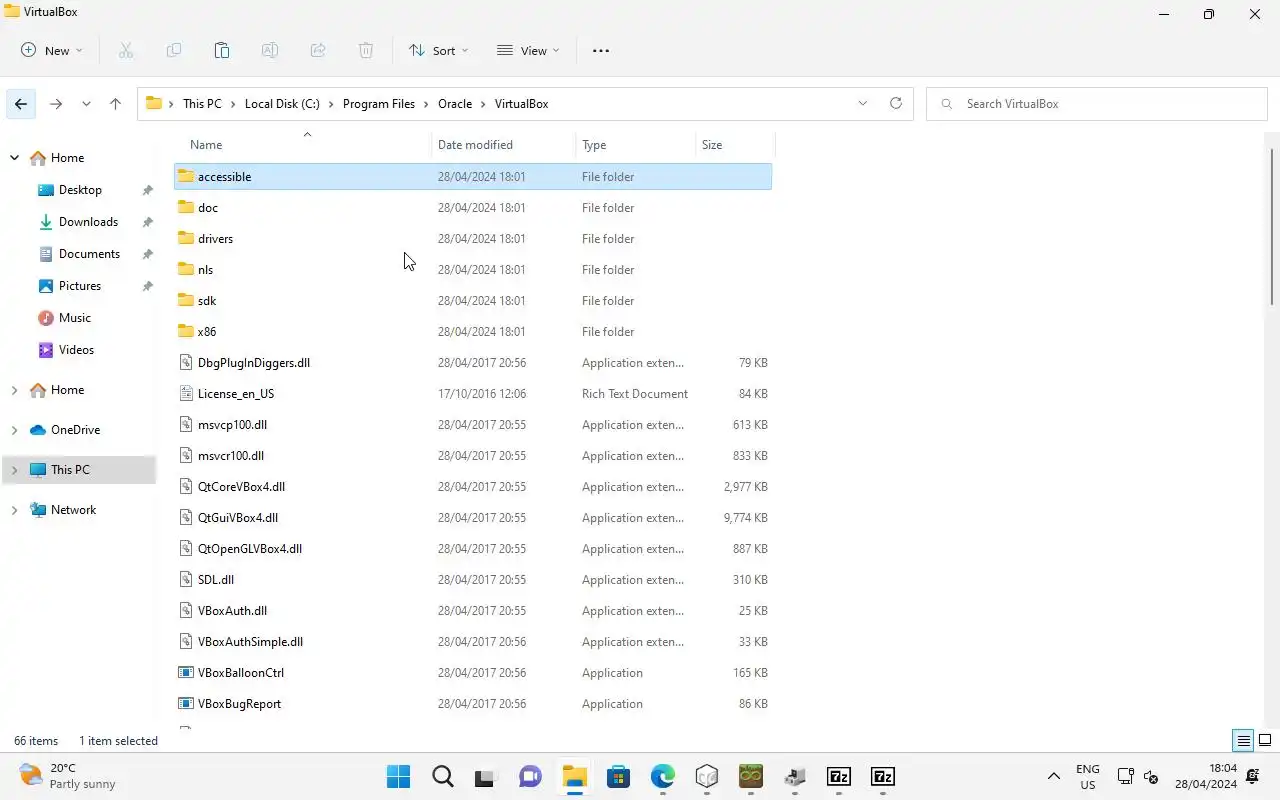The height and width of the screenshot is (800, 1280).
Task: Click the first 7z taskbar icon
Action: pos(838,776)
